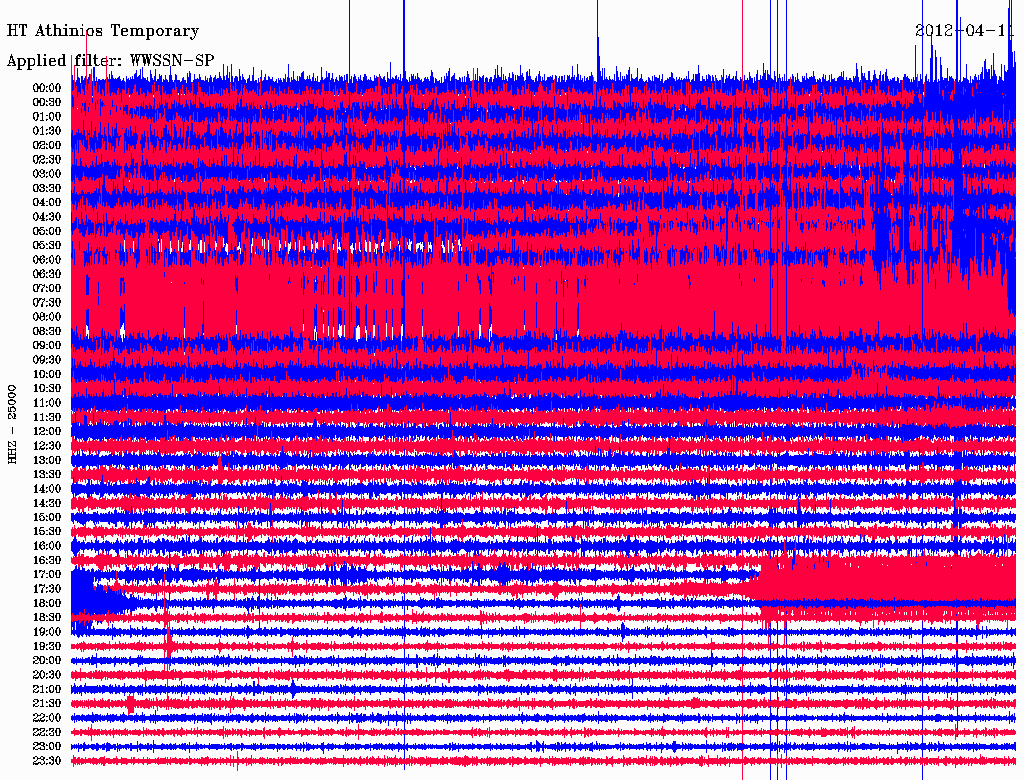This screenshot has height=780, width=1024.
Task: Select the 15:00 time label
Action: pos(47,517)
